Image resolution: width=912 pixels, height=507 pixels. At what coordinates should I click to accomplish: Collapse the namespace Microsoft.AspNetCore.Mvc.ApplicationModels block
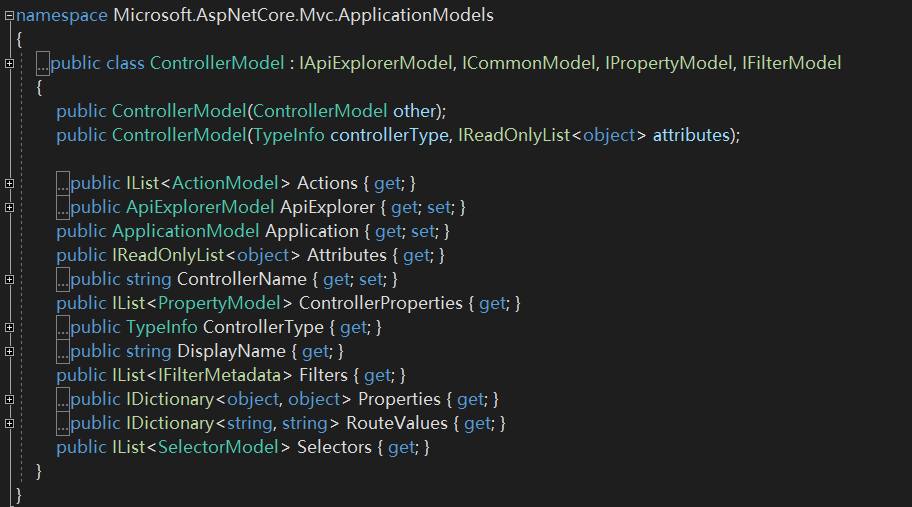[9, 16]
